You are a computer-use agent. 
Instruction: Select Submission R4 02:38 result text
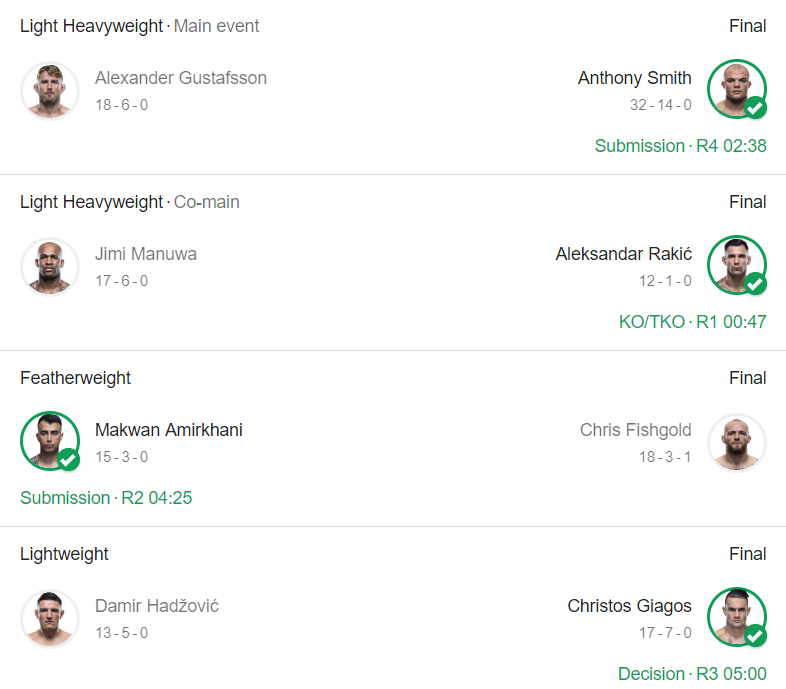click(680, 146)
